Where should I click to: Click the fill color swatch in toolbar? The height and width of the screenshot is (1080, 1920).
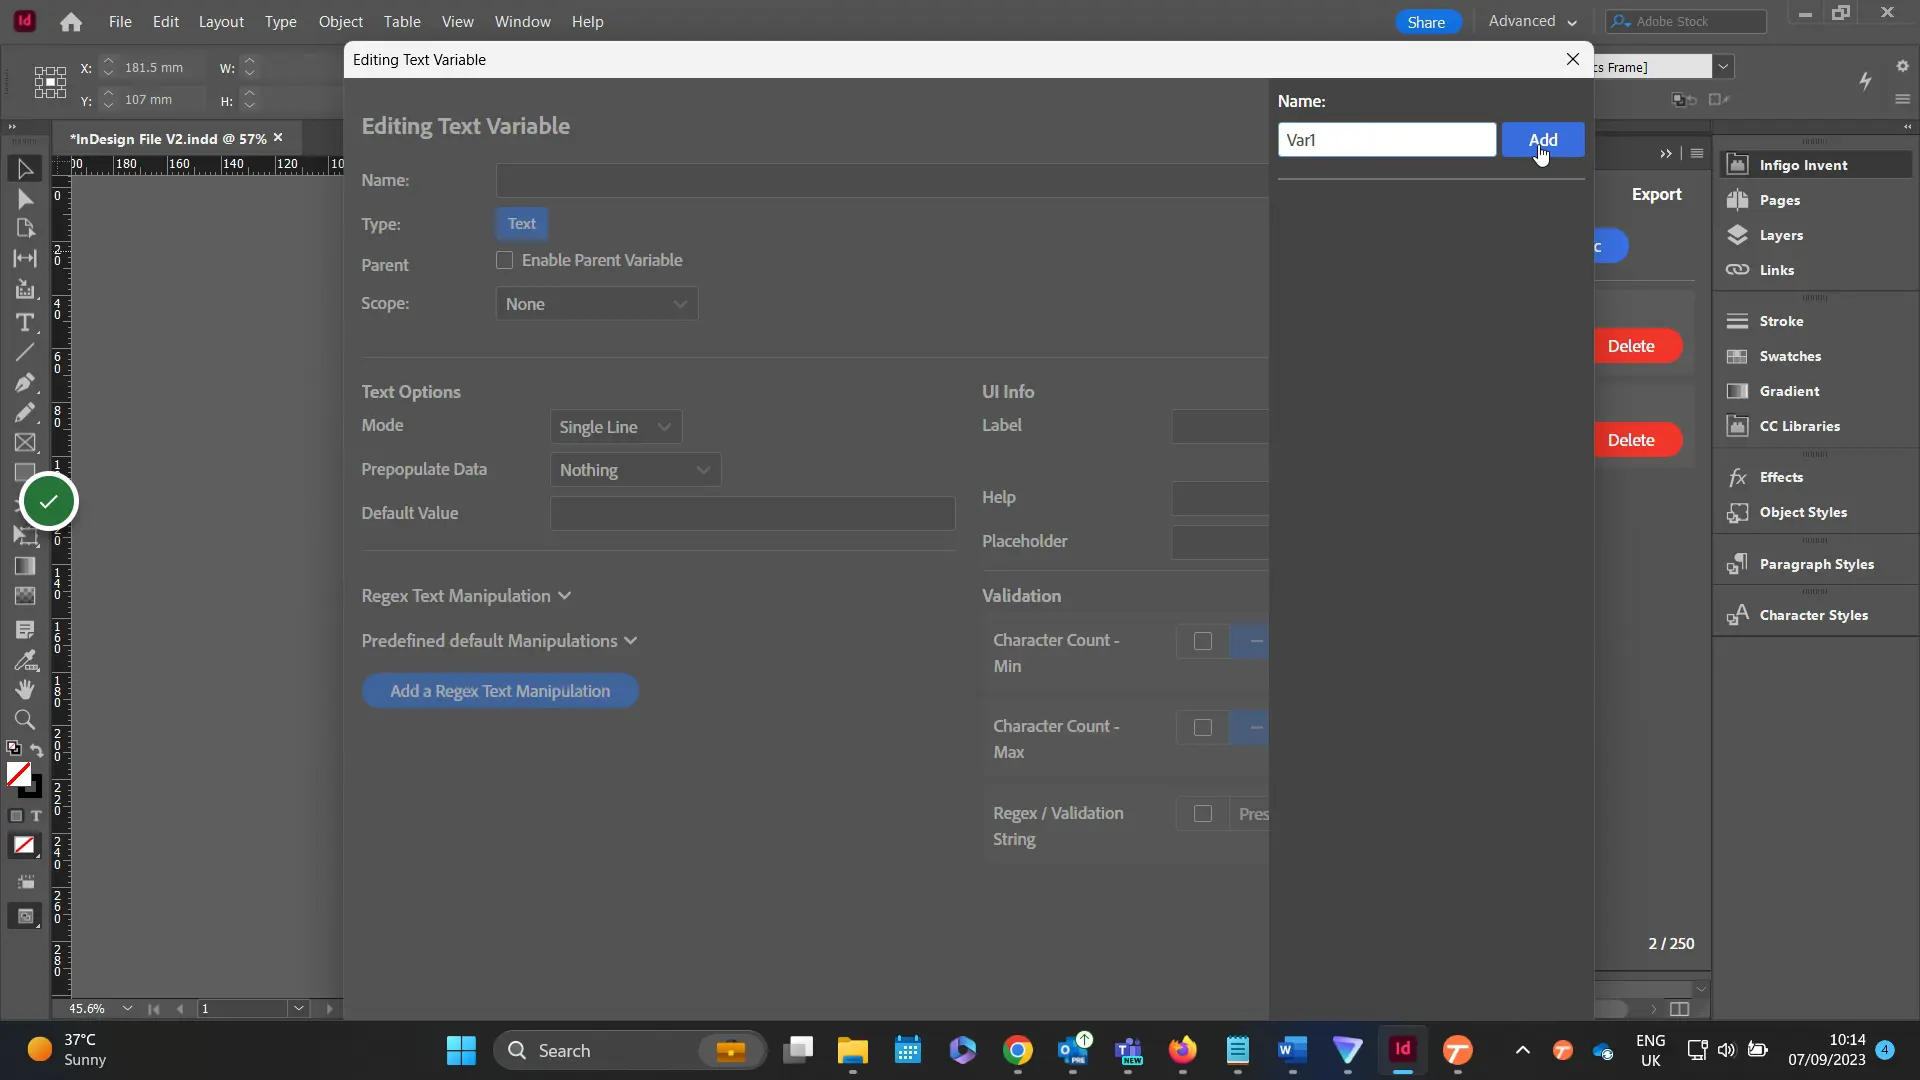18,774
